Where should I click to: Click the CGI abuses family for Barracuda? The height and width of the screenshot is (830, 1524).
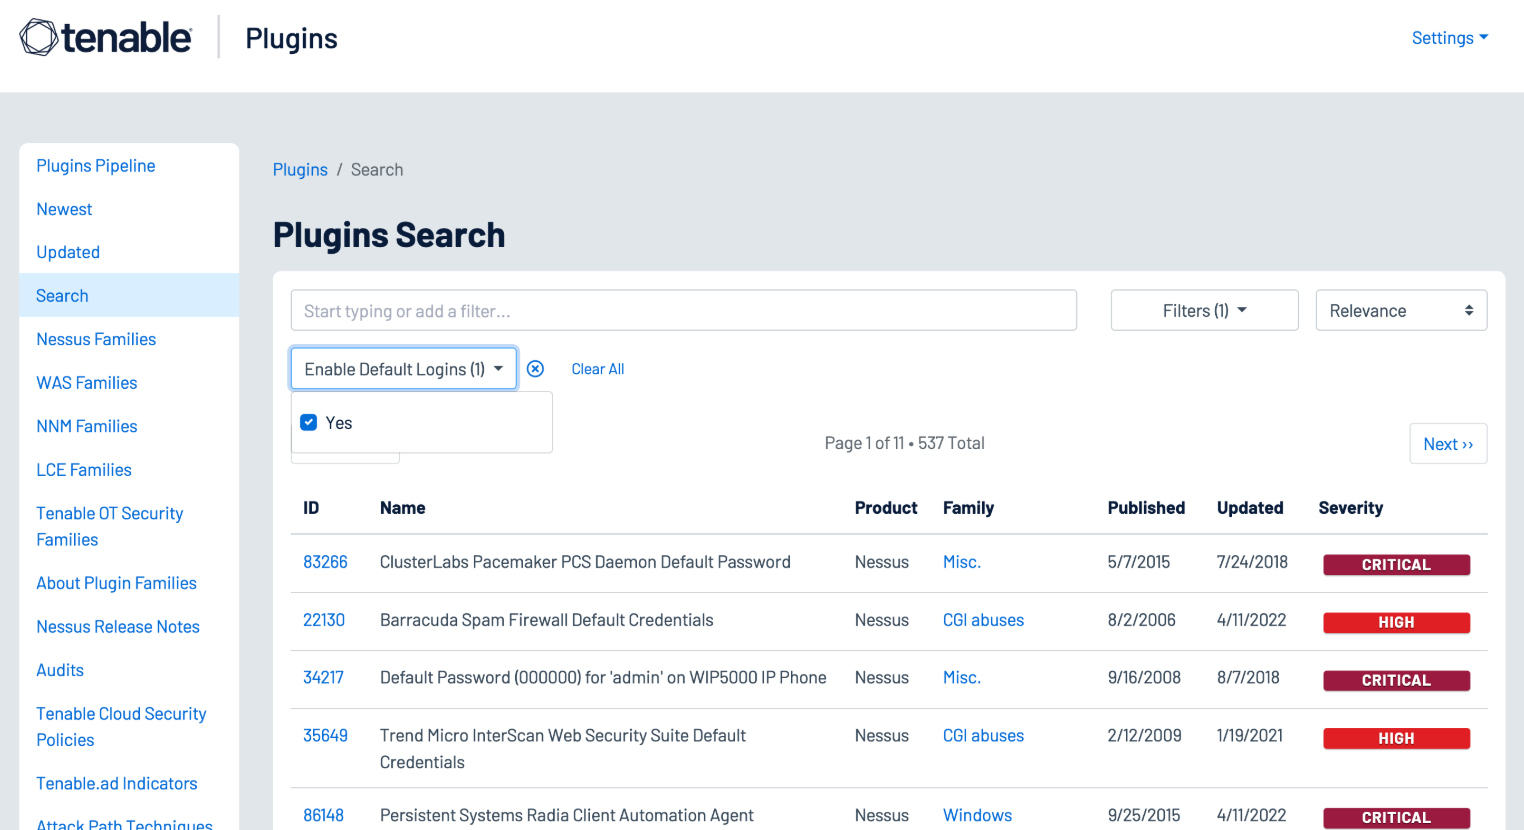pos(983,620)
